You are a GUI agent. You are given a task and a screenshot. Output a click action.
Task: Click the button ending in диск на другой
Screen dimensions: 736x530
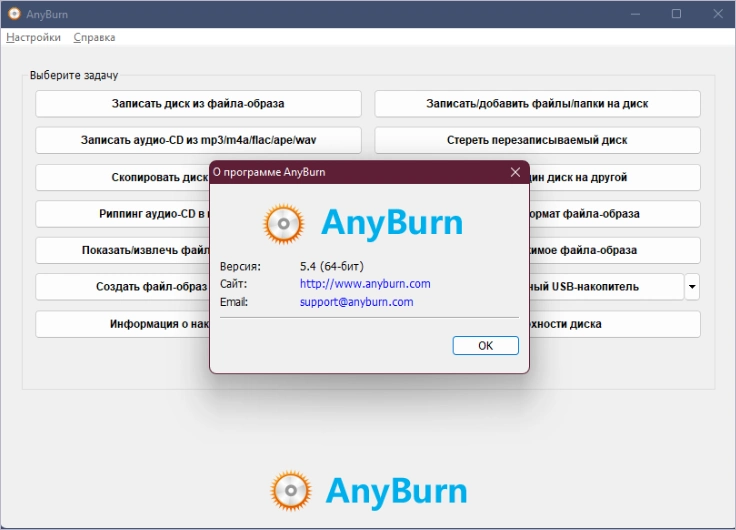point(615,177)
